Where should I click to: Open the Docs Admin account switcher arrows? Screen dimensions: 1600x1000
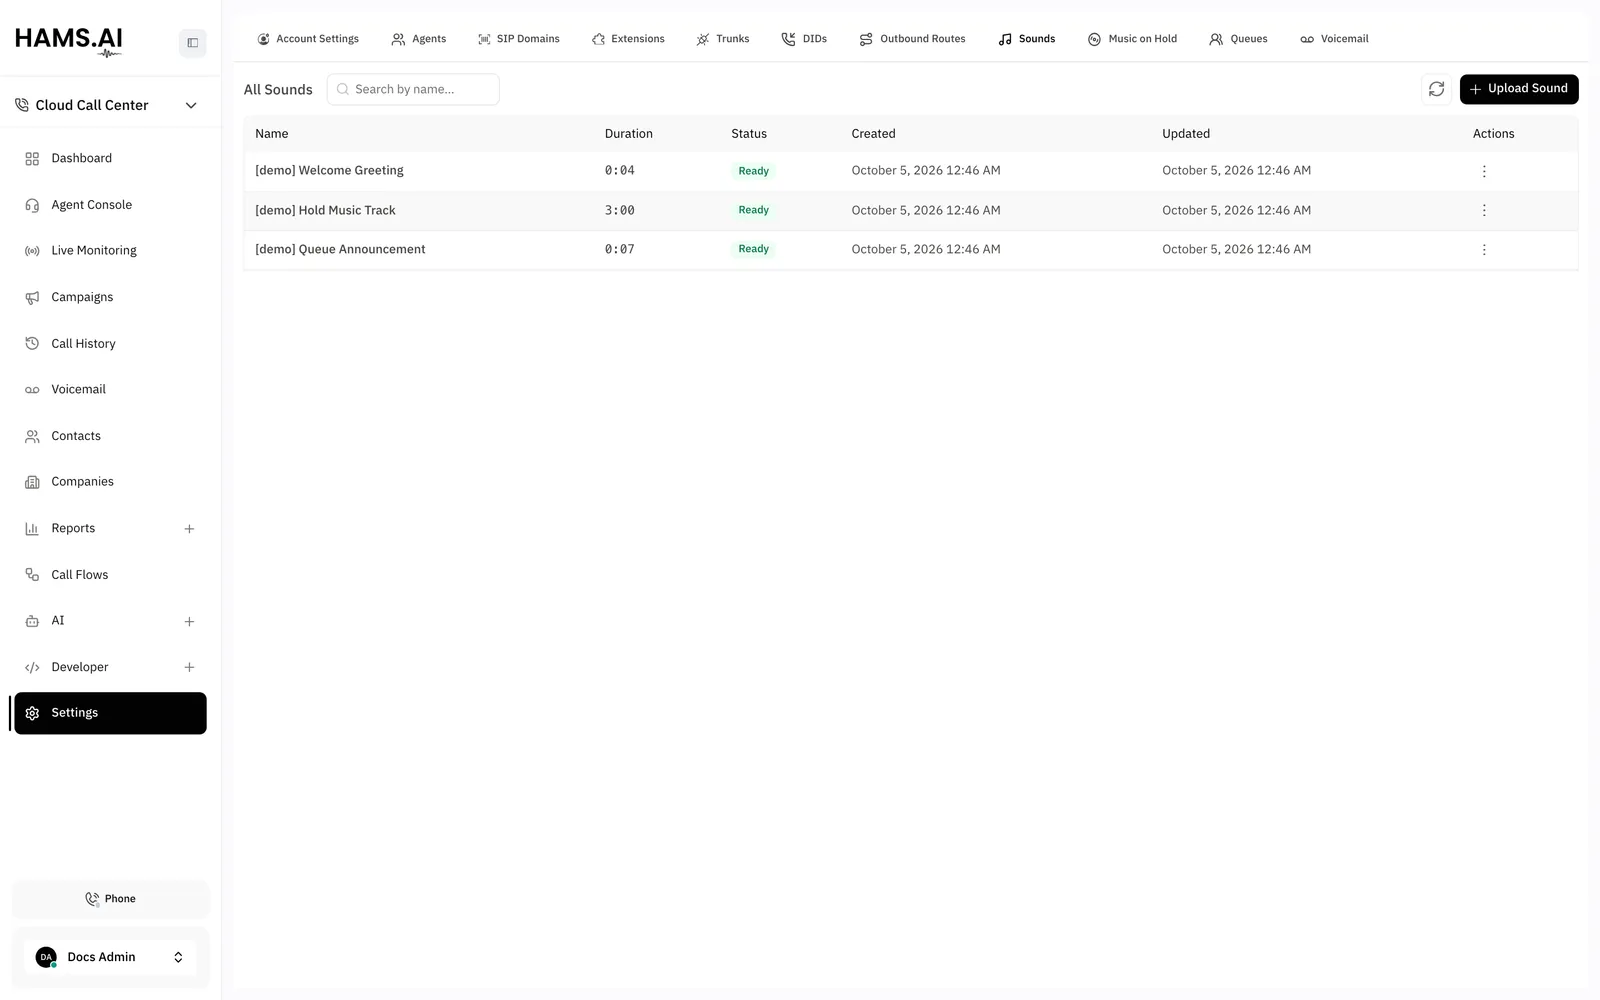(x=178, y=957)
